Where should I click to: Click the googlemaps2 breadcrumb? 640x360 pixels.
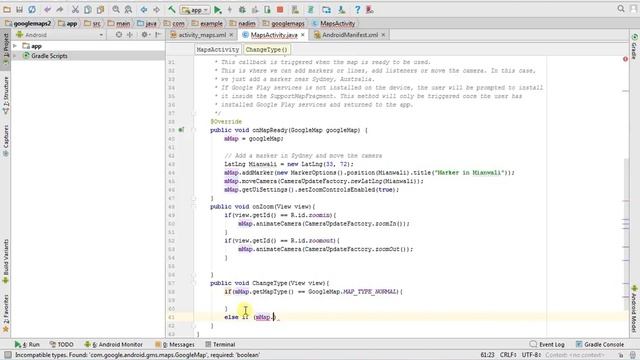[28, 23]
